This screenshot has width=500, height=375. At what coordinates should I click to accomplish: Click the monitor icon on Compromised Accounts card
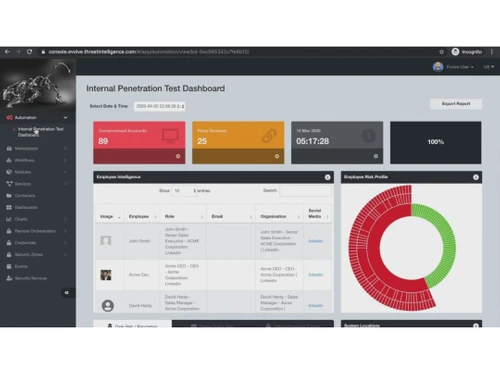pos(170,136)
